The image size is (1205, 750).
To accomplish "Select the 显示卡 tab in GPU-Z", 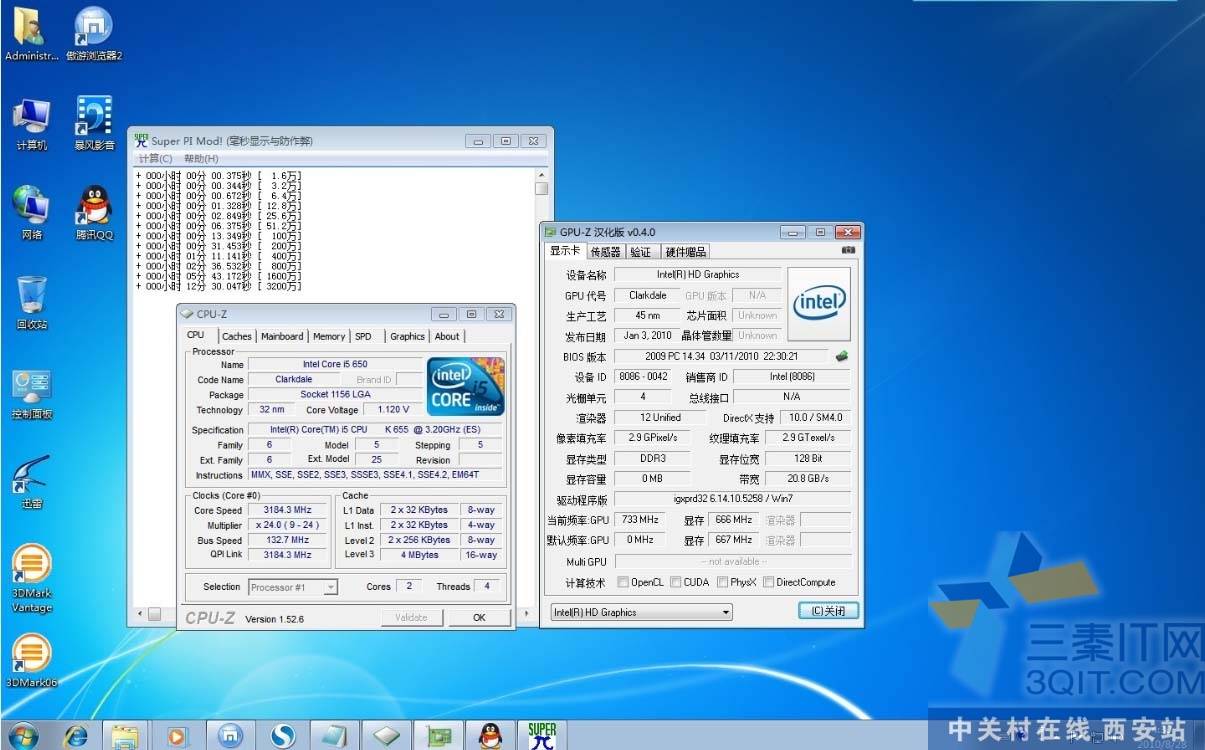I will click(565, 251).
